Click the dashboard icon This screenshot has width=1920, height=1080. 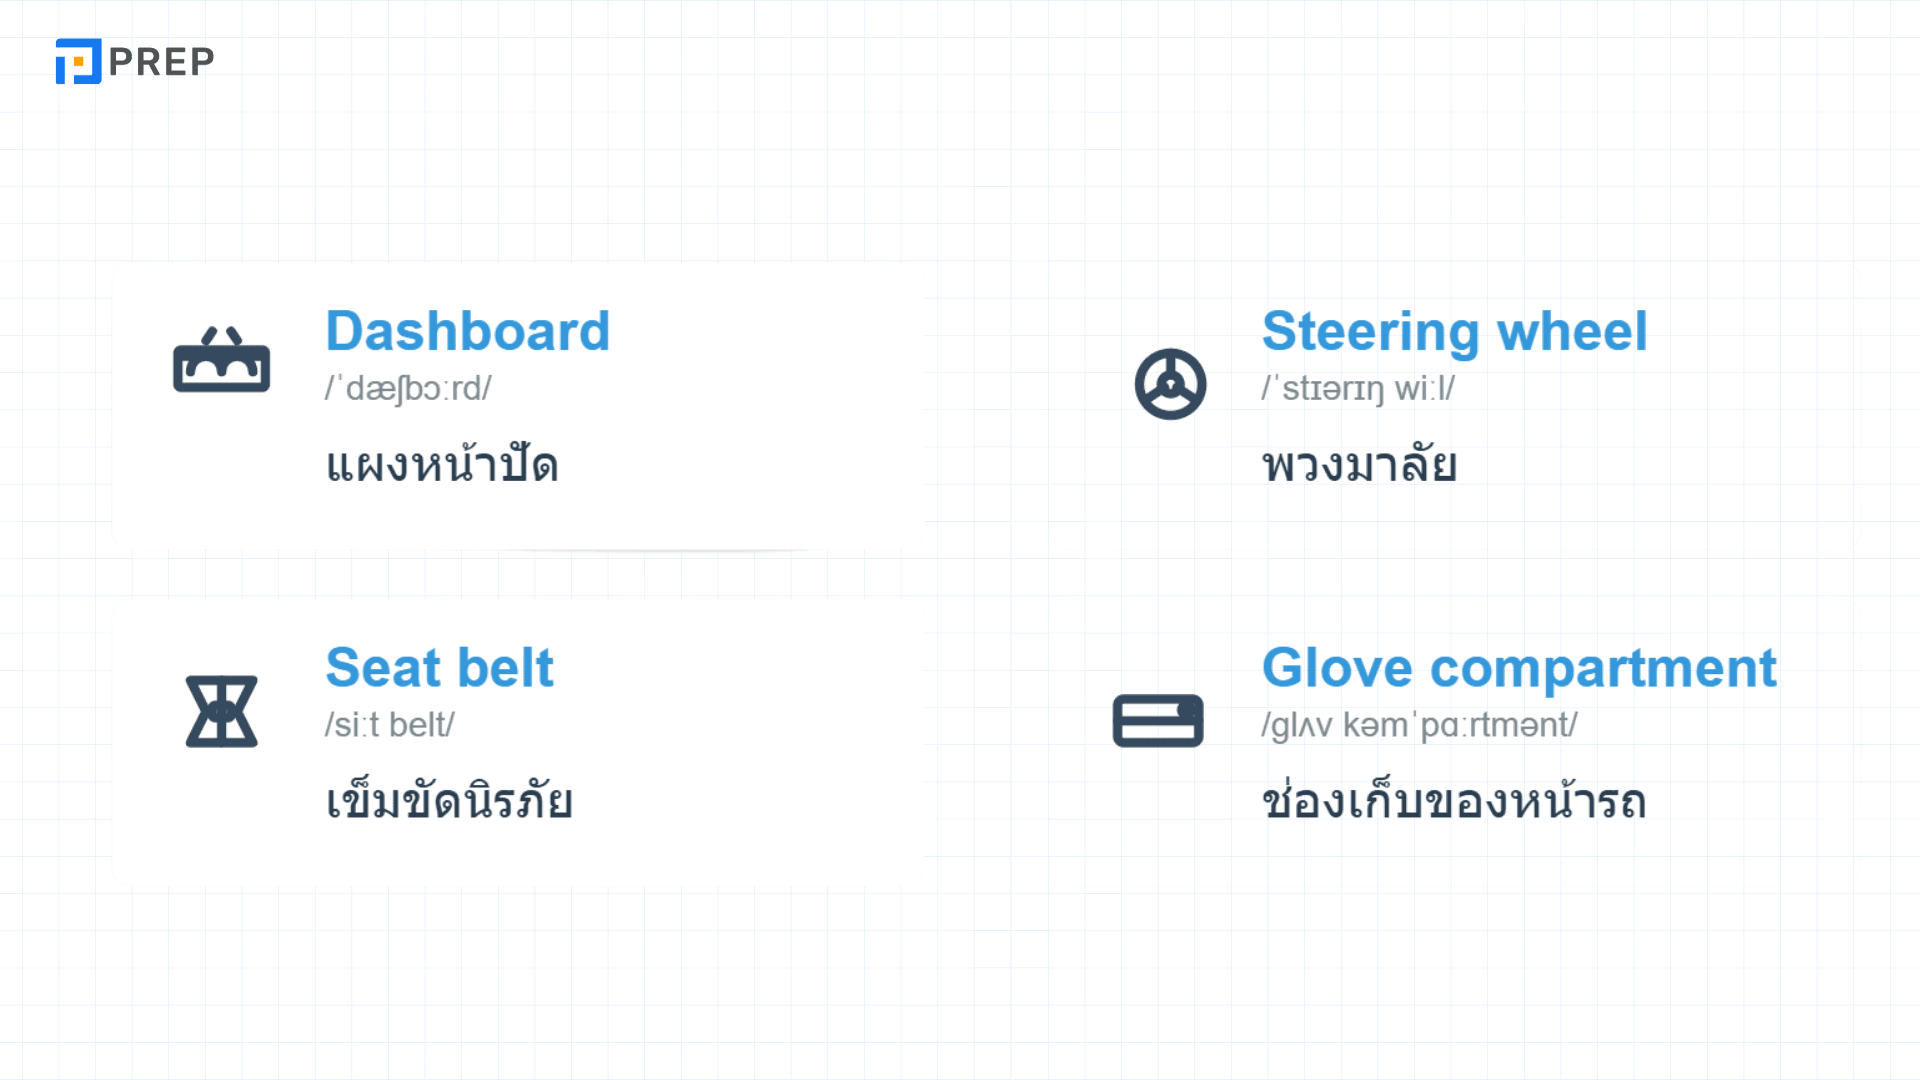[x=221, y=360]
